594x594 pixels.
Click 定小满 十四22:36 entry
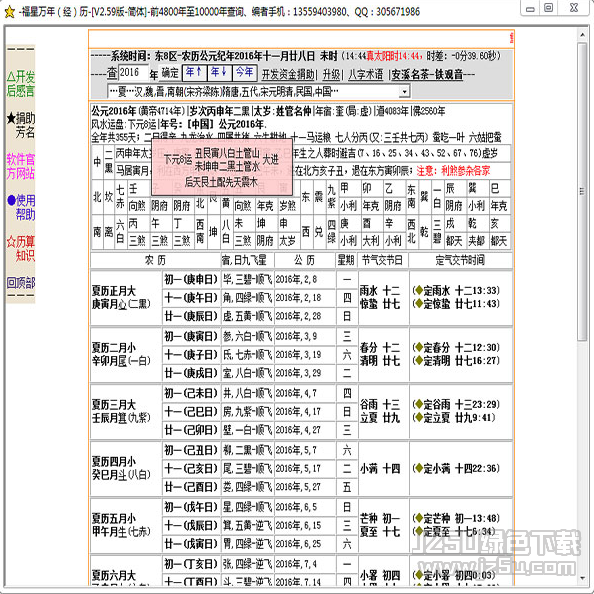click(456, 468)
